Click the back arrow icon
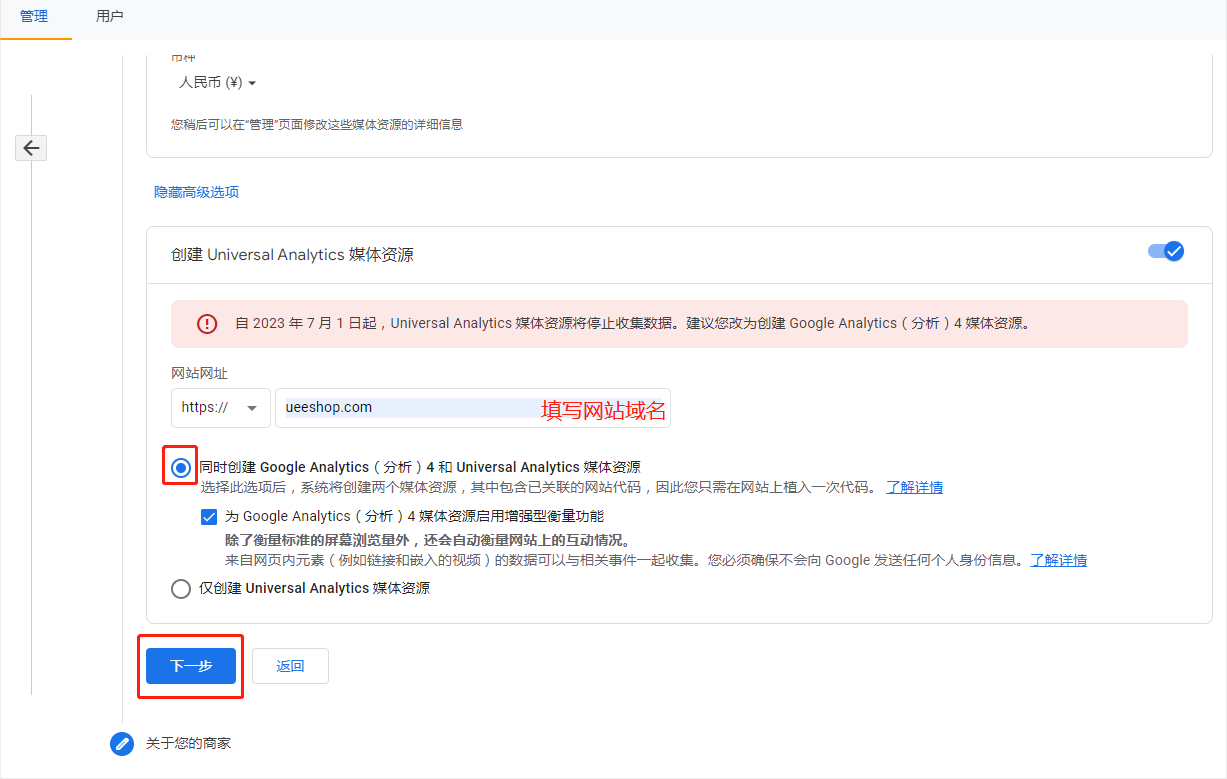 pyautogui.click(x=31, y=148)
